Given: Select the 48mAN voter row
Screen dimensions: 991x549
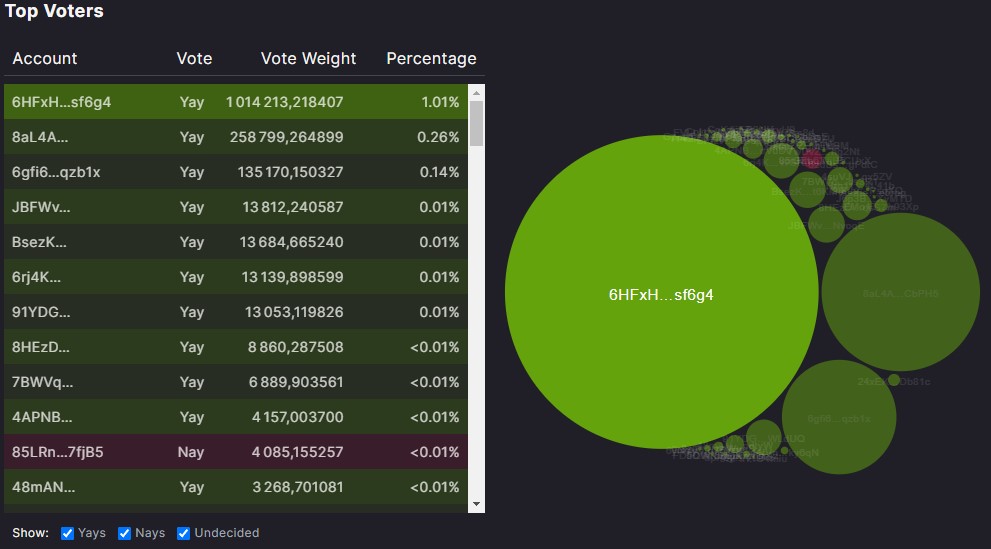Looking at the screenshot, I should (x=235, y=487).
